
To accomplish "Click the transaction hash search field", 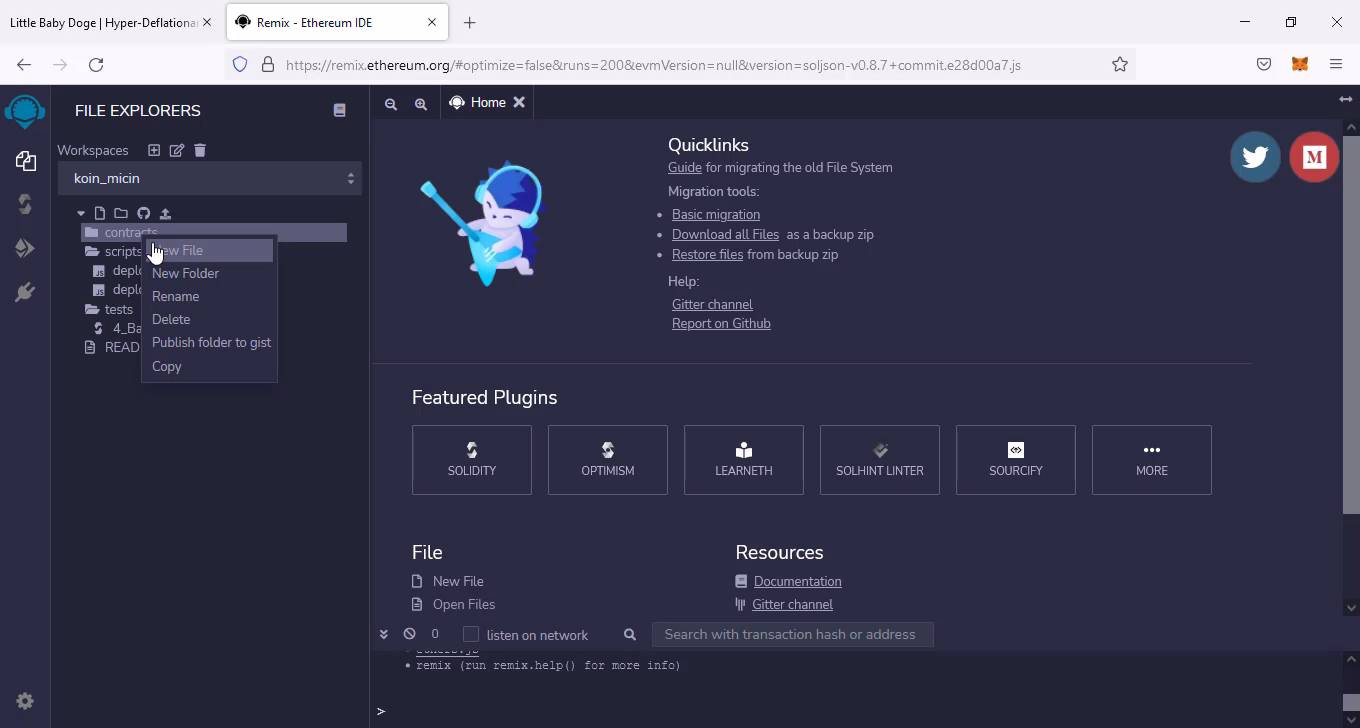I will [x=791, y=634].
